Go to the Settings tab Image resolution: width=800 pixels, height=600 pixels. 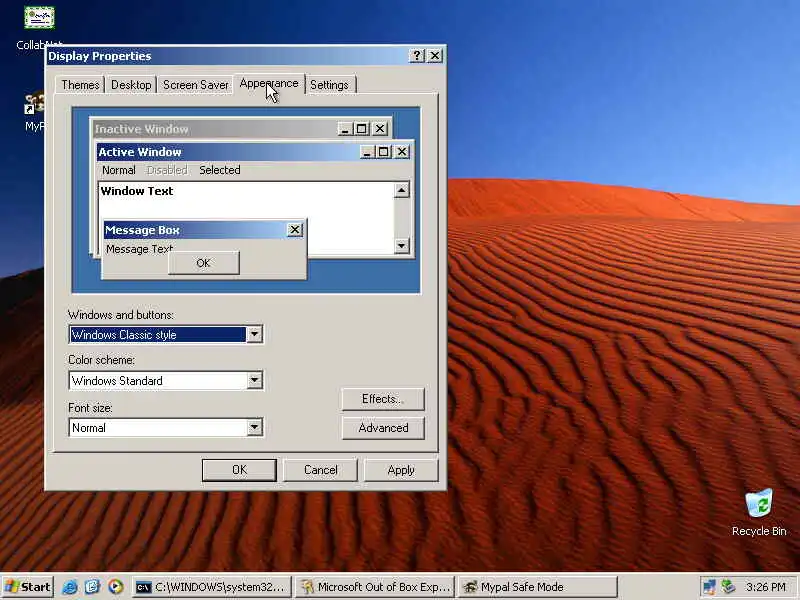[330, 85]
